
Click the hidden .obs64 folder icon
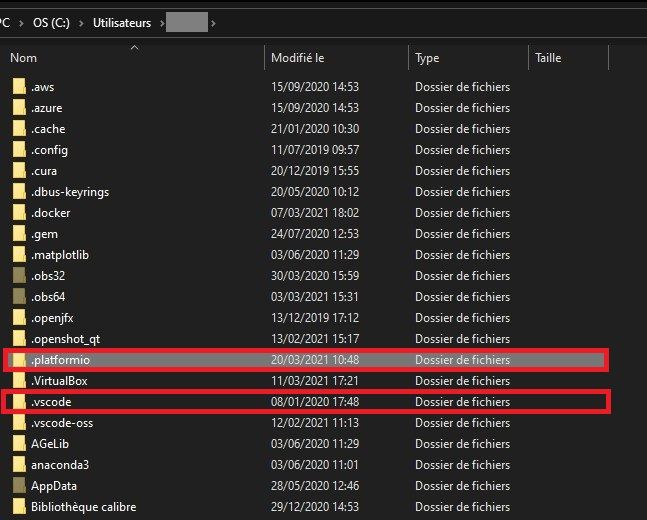[x=19, y=297]
